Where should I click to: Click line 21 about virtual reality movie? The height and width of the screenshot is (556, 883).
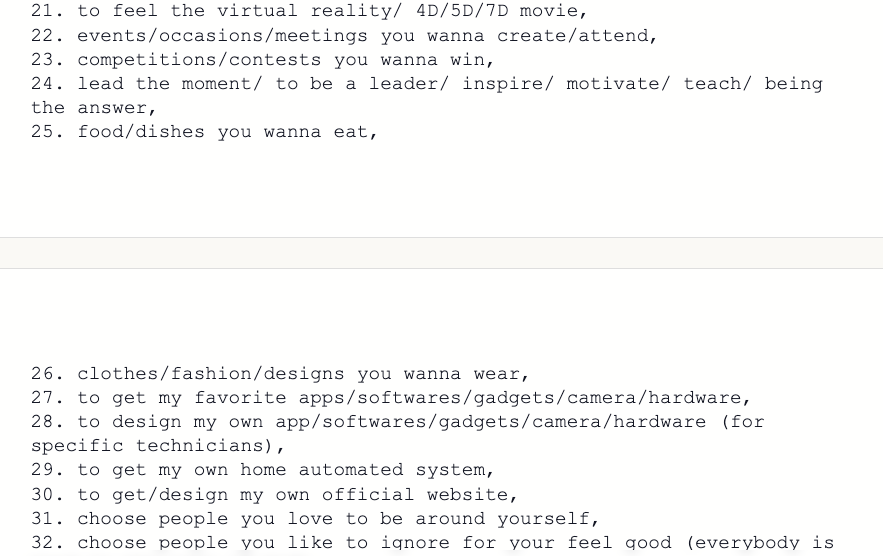pos(309,11)
